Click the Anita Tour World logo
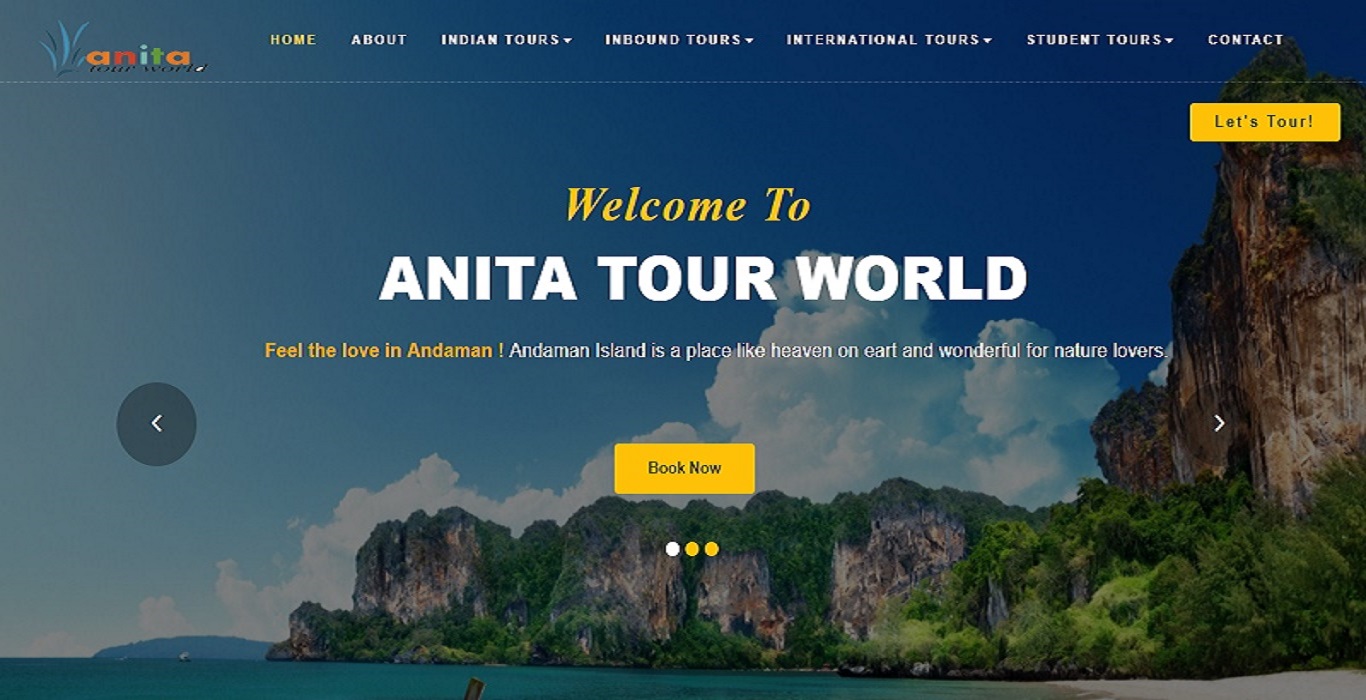This screenshot has width=1366, height=700. tap(123, 48)
